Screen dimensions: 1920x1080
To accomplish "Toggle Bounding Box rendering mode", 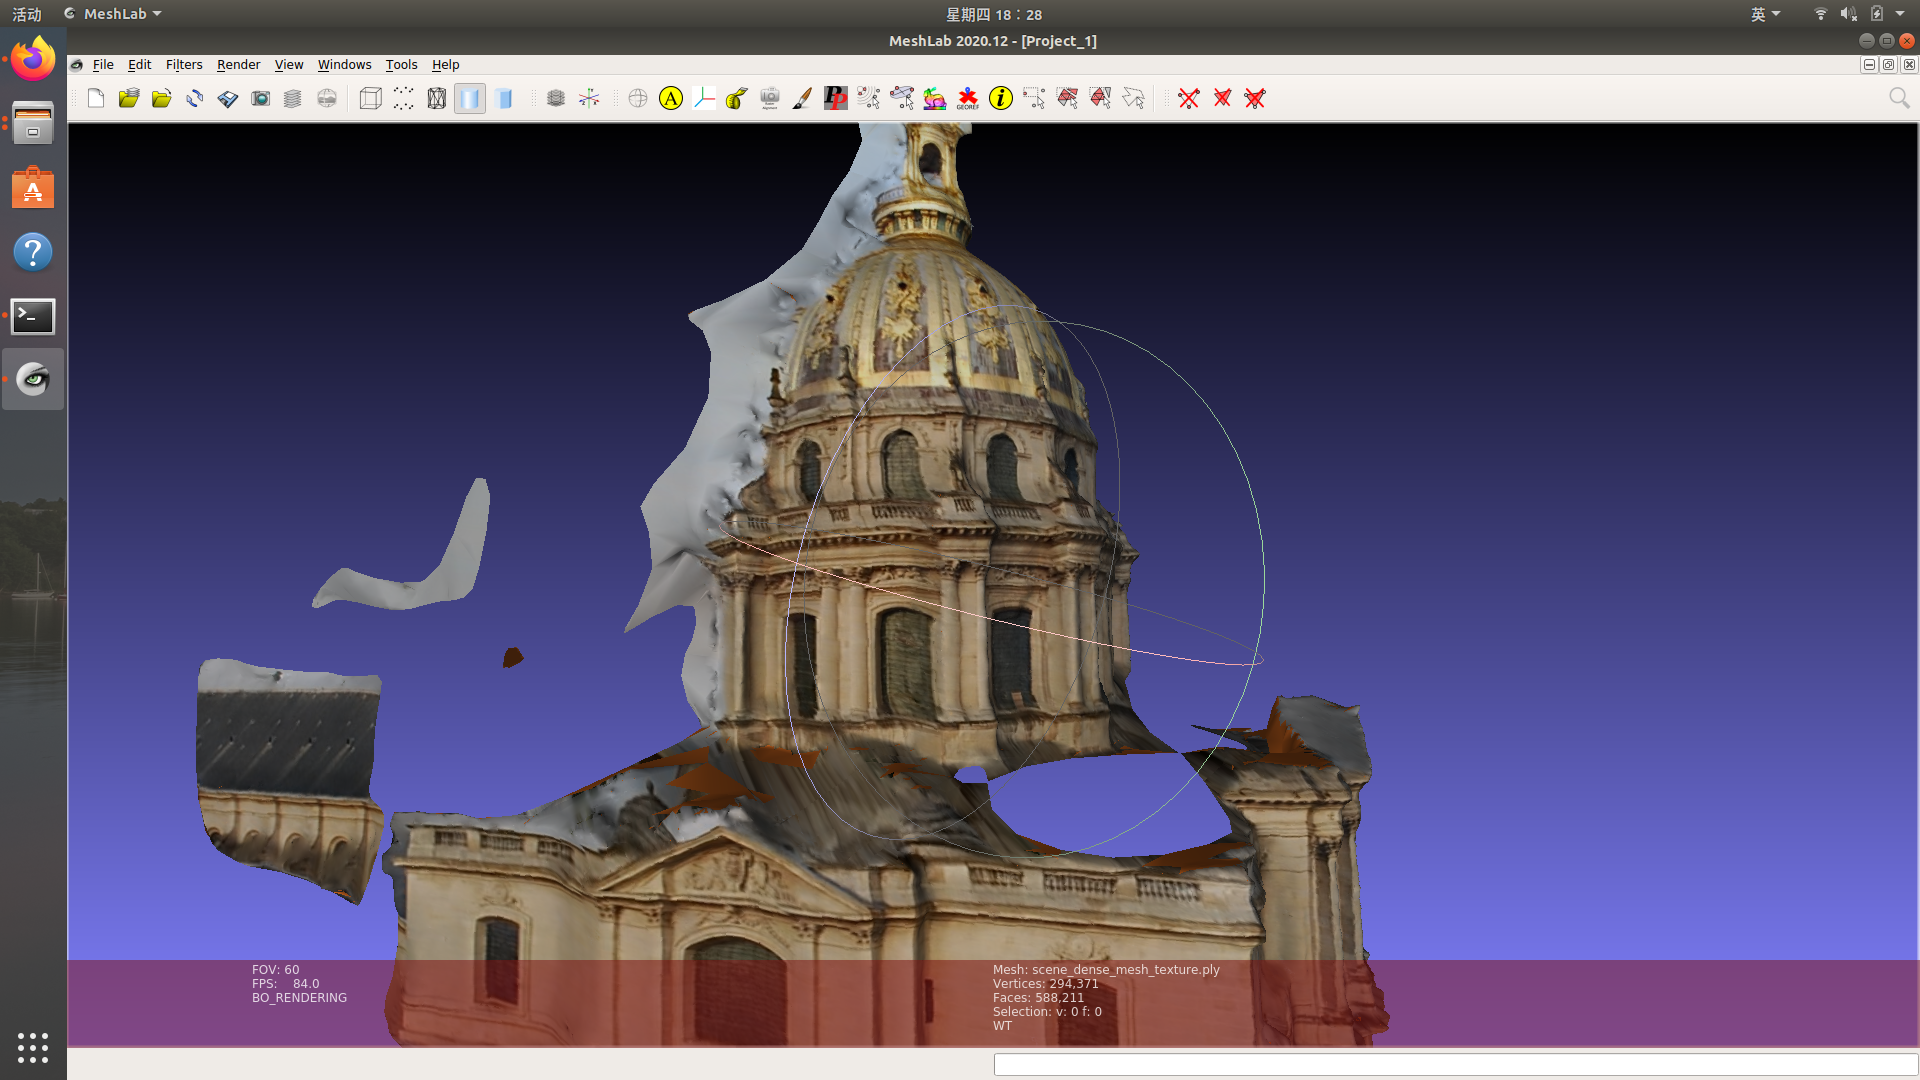I will 370,98.
